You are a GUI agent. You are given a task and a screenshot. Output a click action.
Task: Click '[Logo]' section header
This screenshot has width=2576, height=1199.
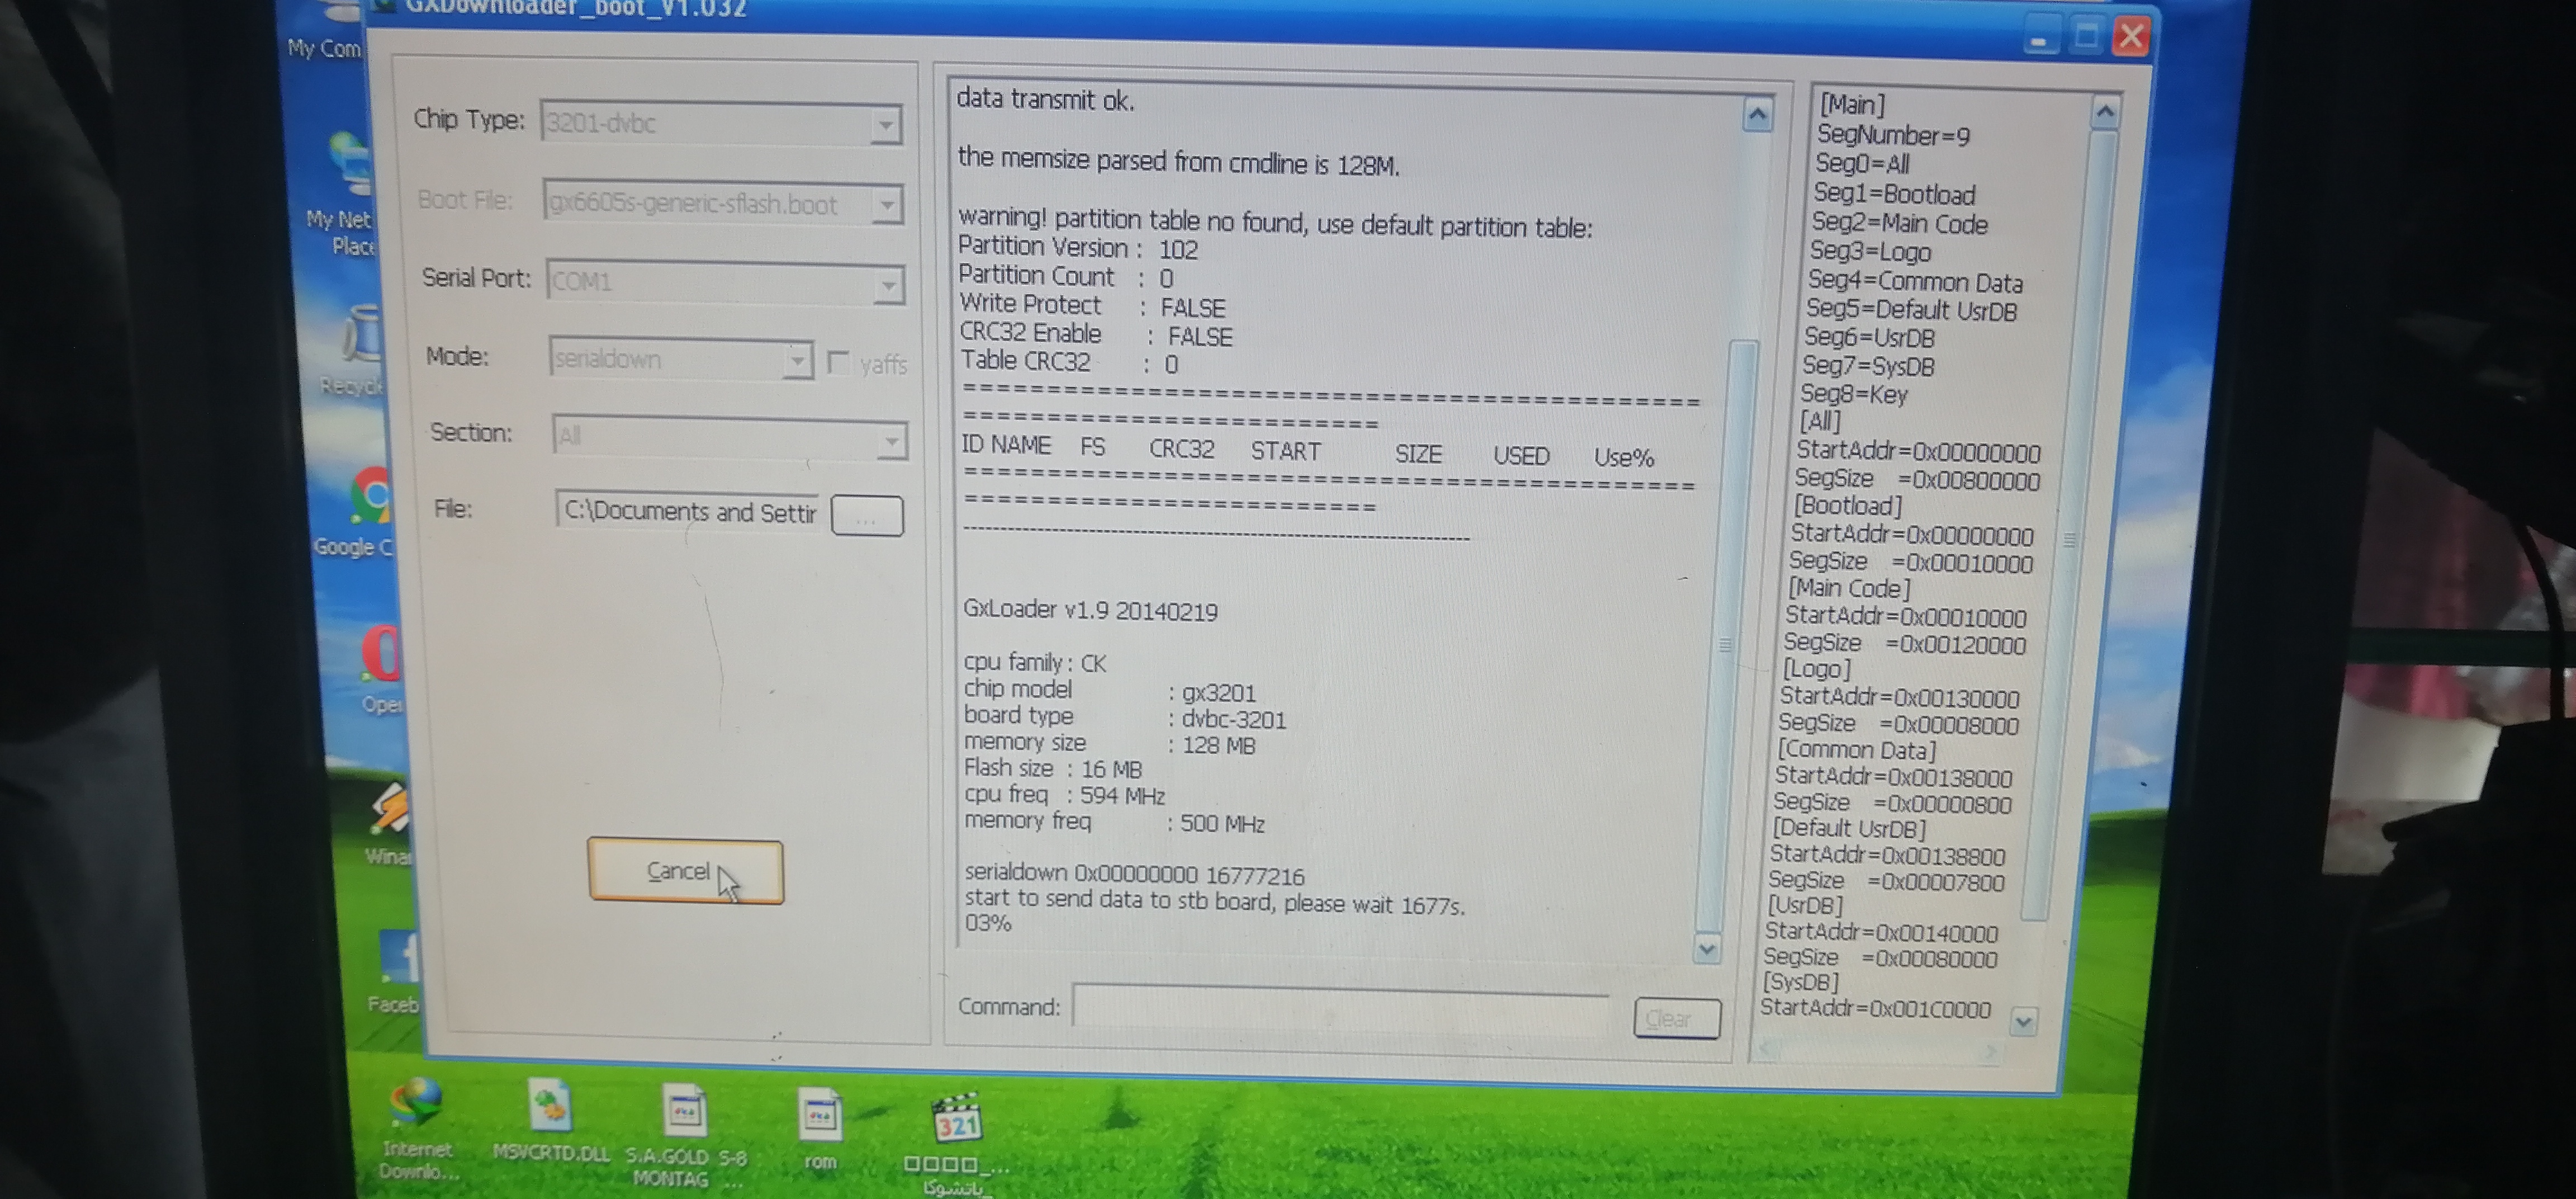(x=1817, y=669)
